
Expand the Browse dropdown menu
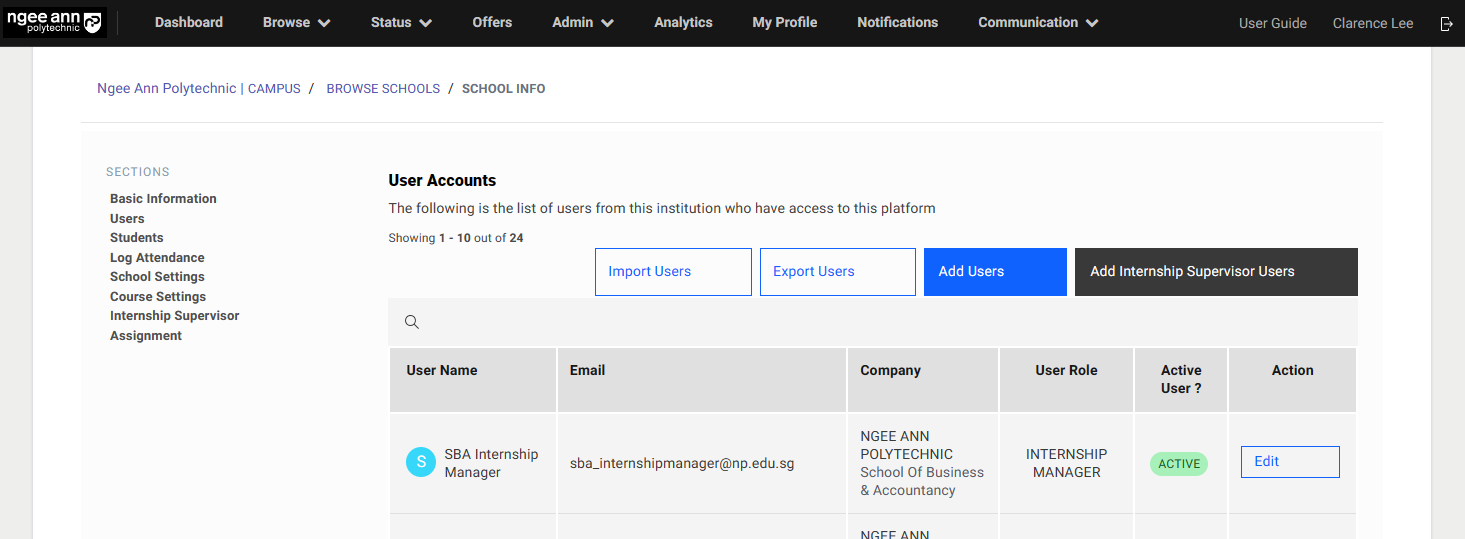[x=296, y=23]
